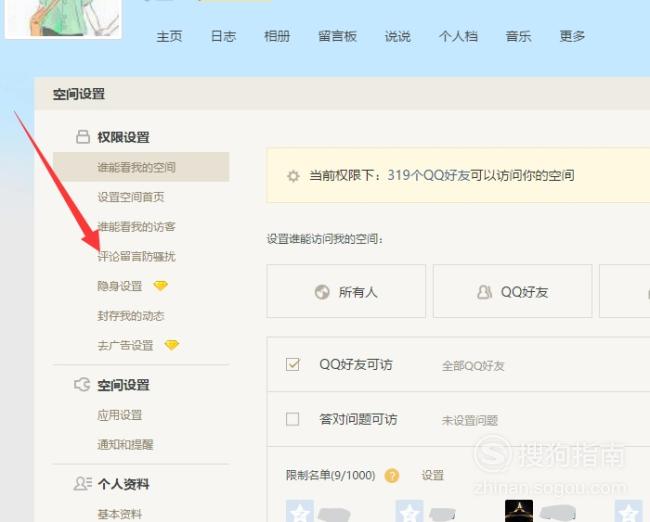Click 个人资料 section heading

123,484
